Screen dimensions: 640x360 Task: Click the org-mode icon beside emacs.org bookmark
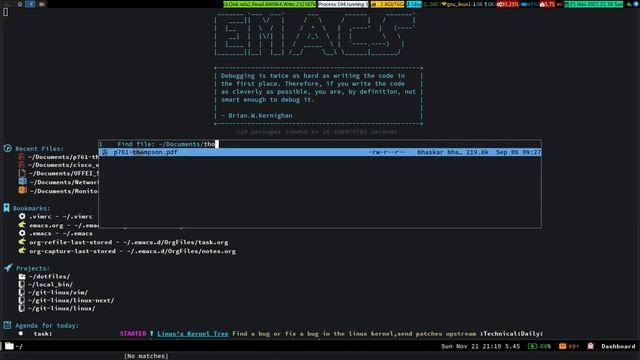point(22,224)
